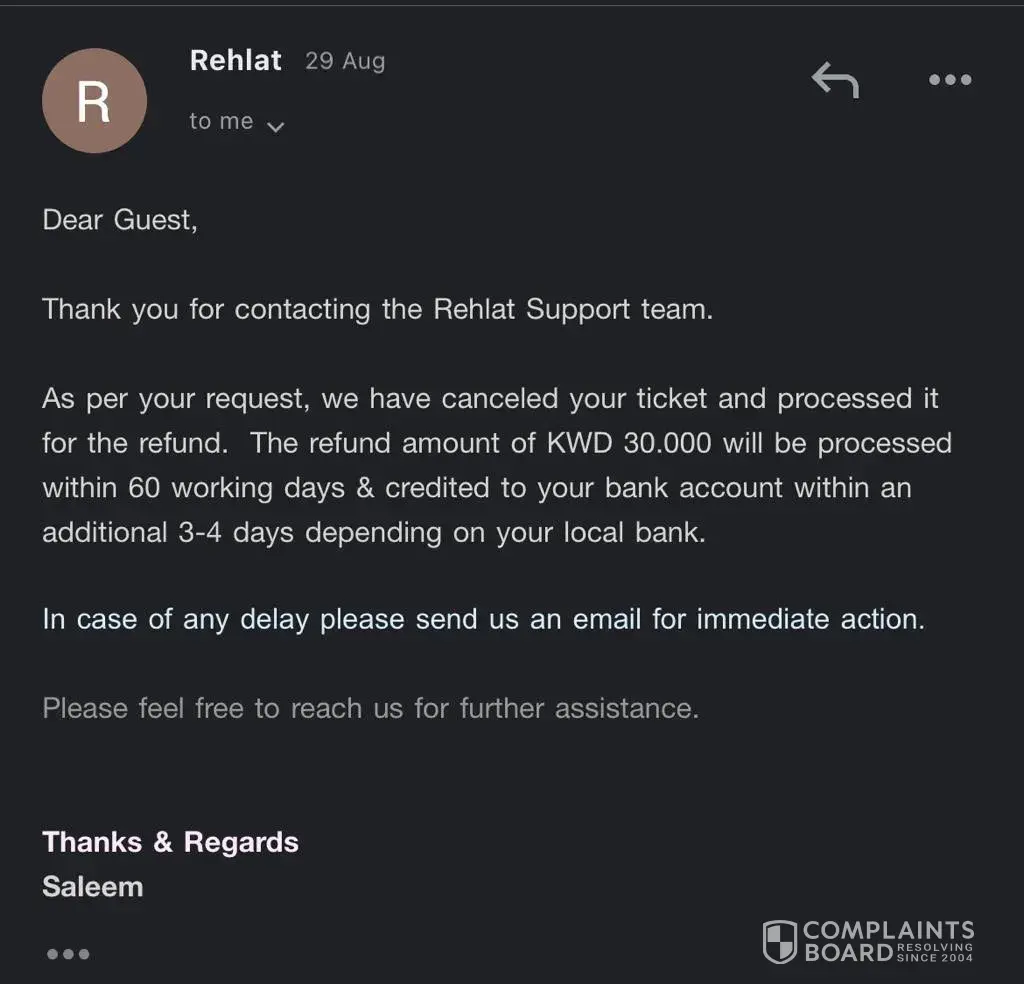Click the 'Resolving since 2004' tagline
Viewport: 1024px width, 984px height.
click(x=934, y=952)
